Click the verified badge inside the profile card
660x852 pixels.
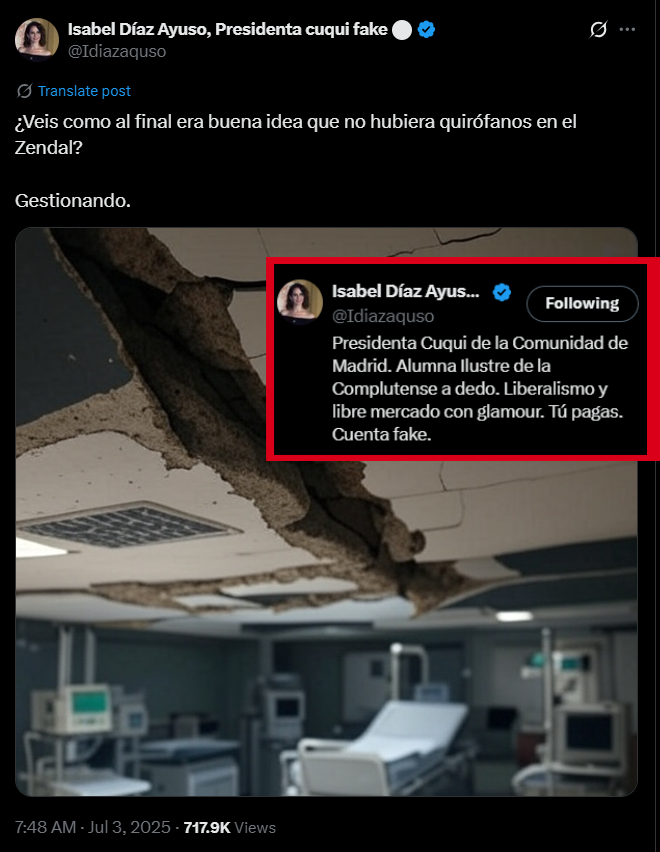tap(502, 292)
